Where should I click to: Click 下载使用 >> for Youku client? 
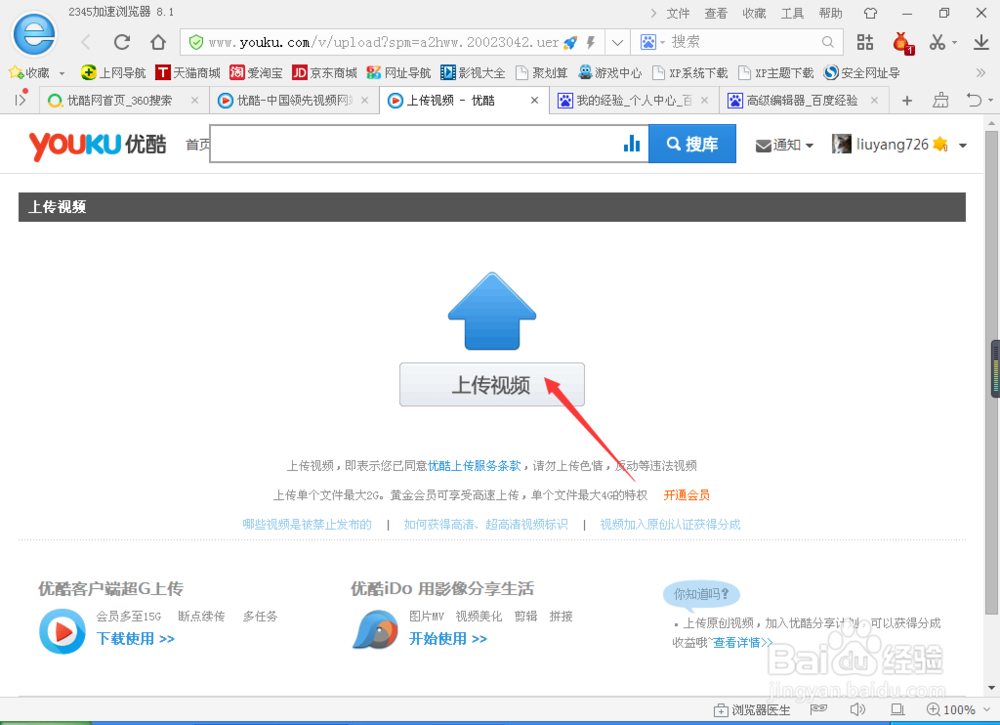click(x=135, y=639)
